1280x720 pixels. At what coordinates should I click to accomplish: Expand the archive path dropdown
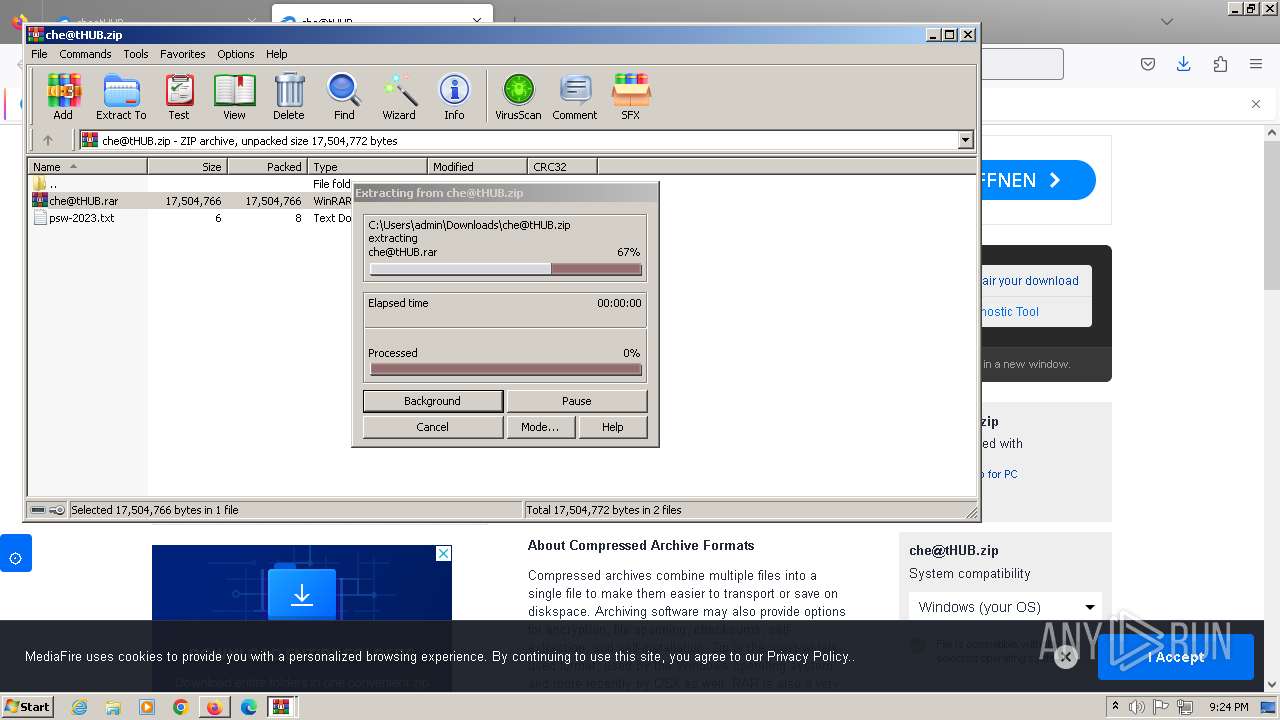coord(966,141)
